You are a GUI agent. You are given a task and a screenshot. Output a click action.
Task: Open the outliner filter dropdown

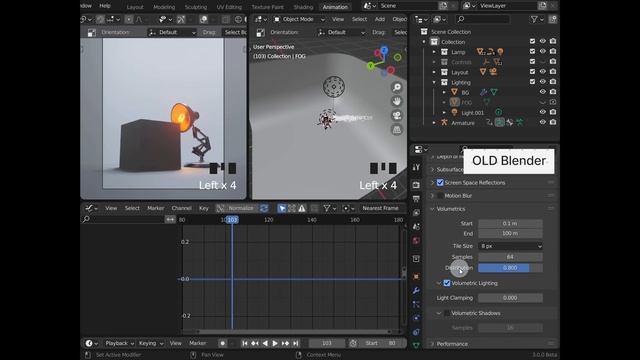click(537, 19)
